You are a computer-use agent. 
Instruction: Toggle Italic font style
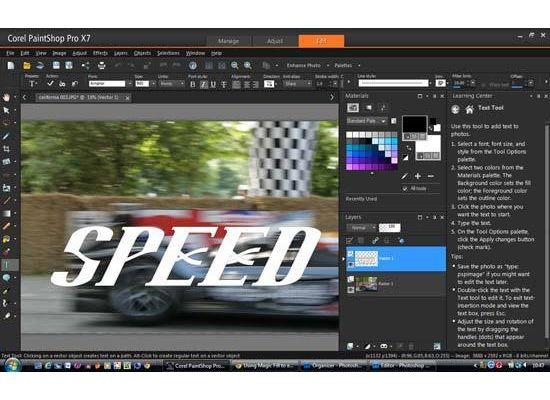click(x=203, y=84)
